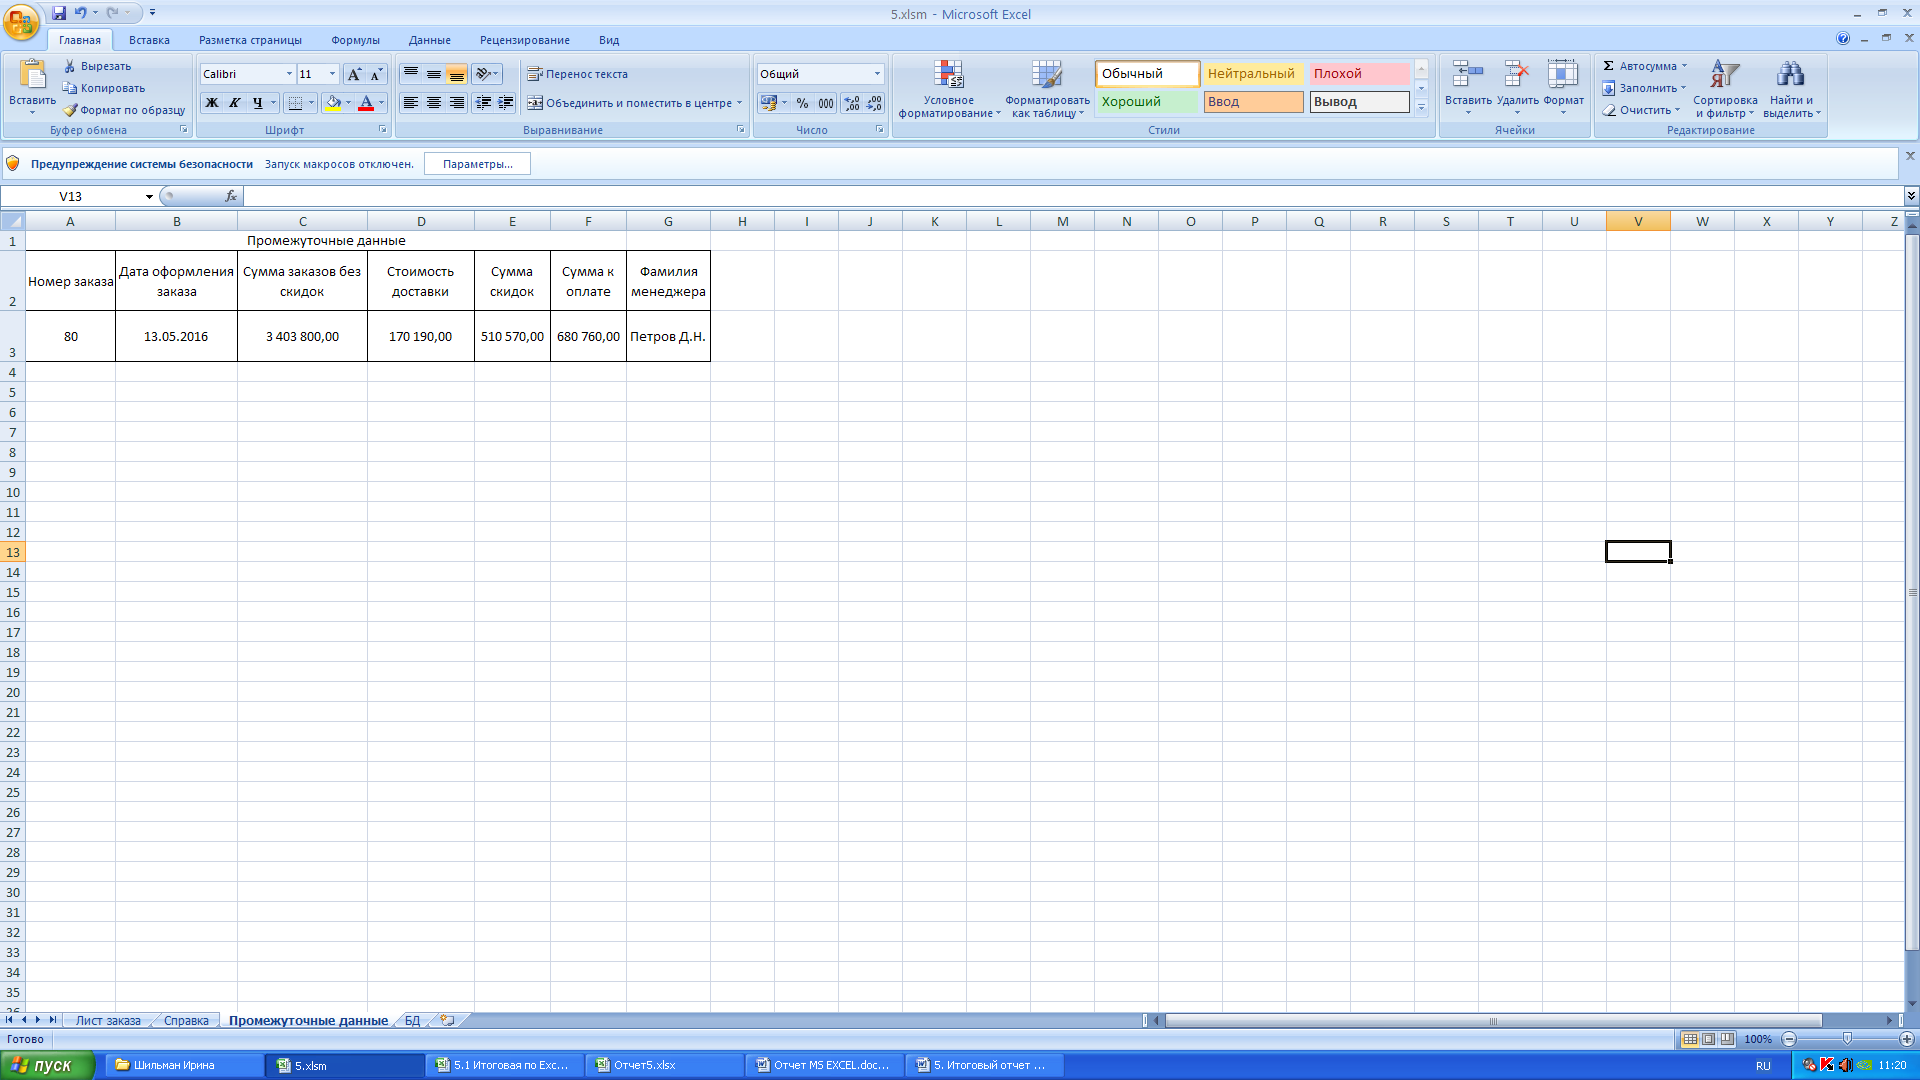Viewport: 1920px width, 1080px height.
Task: Open the Calibri font name dropdown
Action: tap(289, 74)
